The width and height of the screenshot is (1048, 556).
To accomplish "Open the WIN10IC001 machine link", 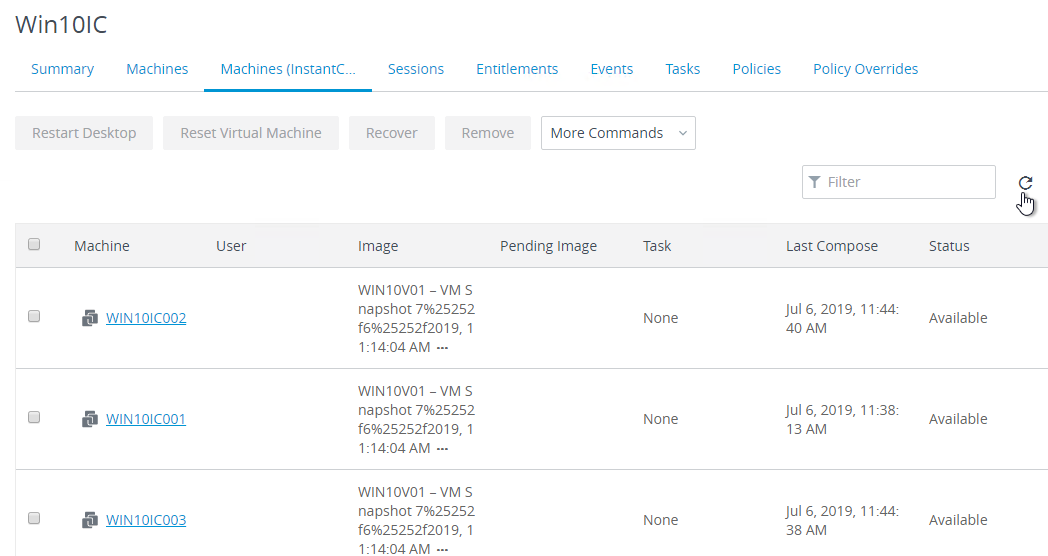I will tap(146, 419).
